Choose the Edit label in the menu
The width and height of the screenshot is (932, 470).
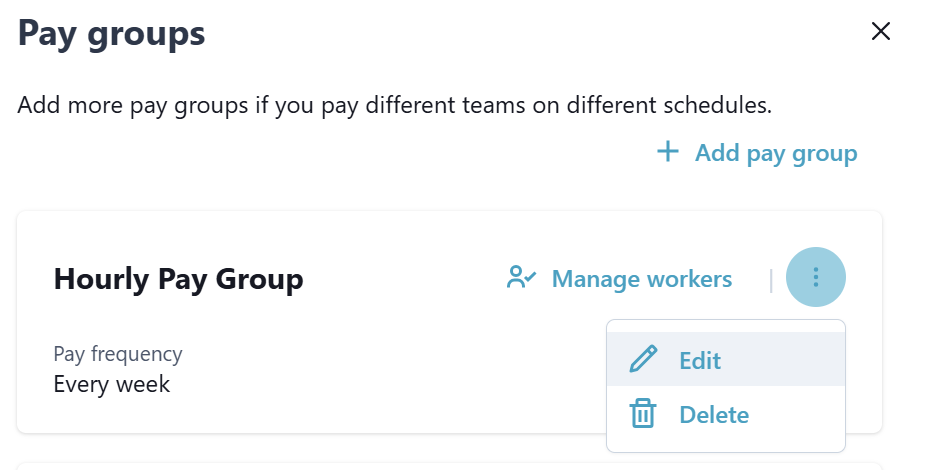click(700, 361)
